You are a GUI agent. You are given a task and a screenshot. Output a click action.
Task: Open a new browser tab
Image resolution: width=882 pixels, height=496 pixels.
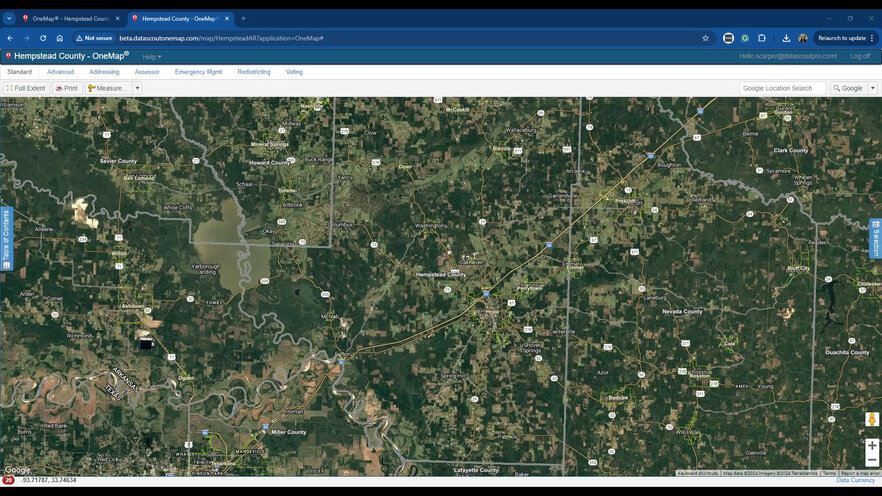[x=243, y=19]
